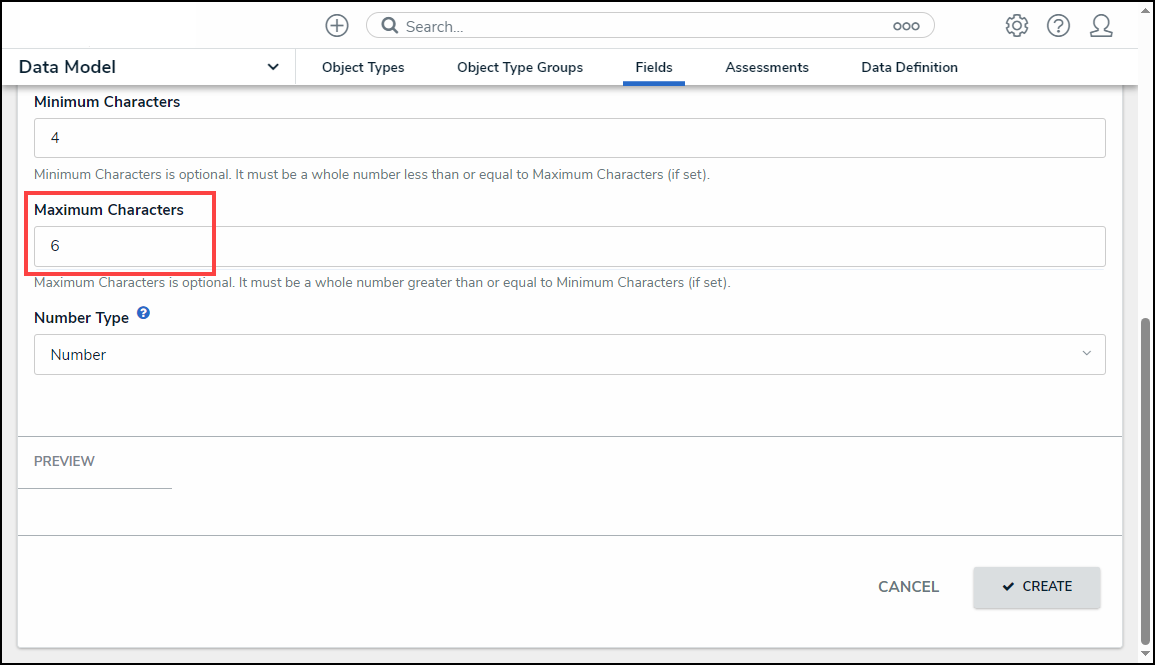Open the help question mark icon
The image size is (1155, 665).
coord(1059,26)
